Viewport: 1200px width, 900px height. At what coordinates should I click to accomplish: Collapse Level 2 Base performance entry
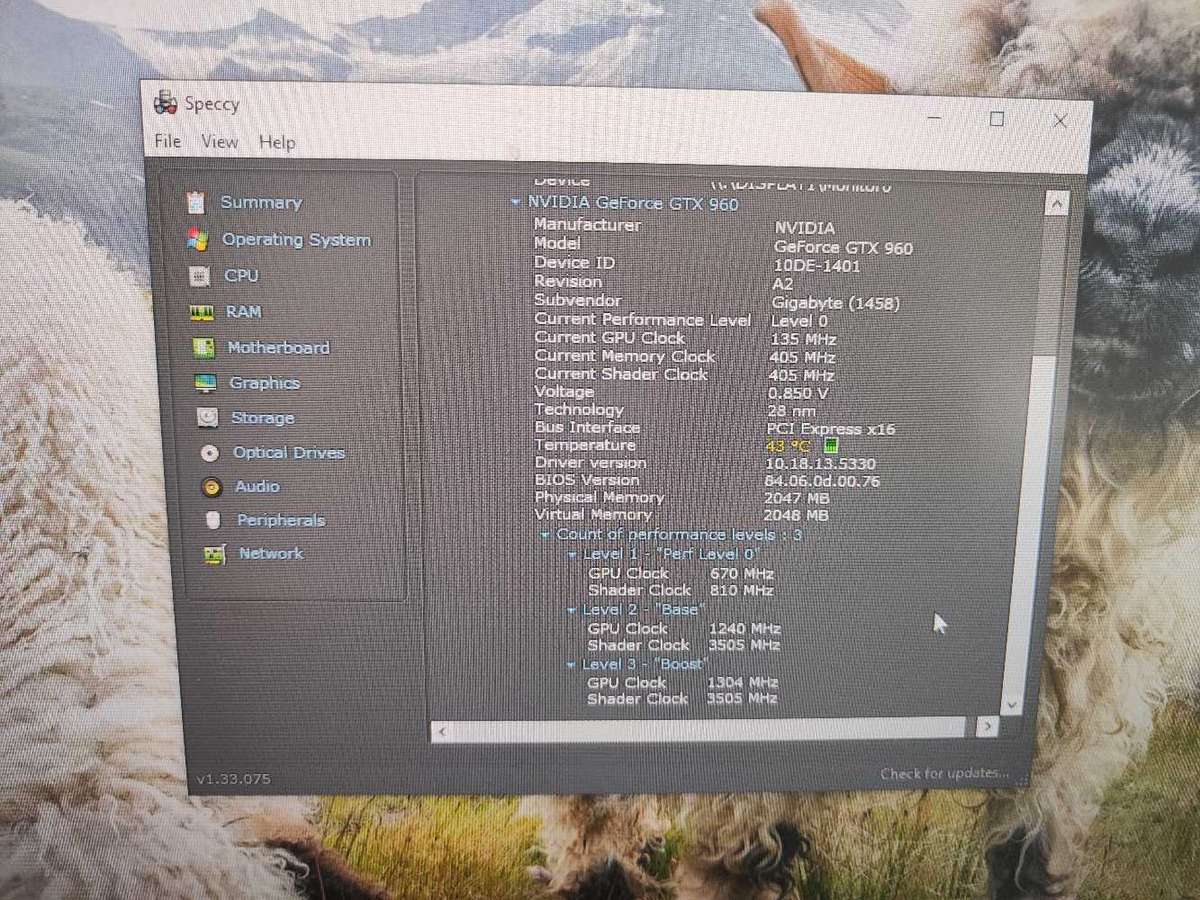tap(572, 610)
